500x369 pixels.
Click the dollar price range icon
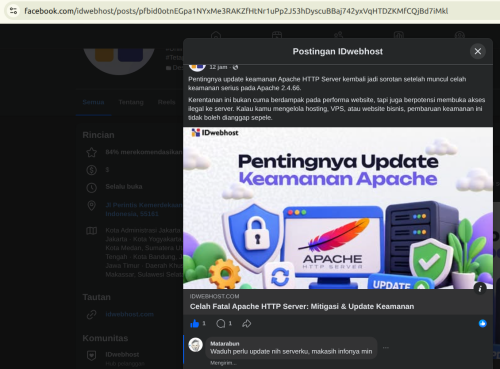(92, 170)
